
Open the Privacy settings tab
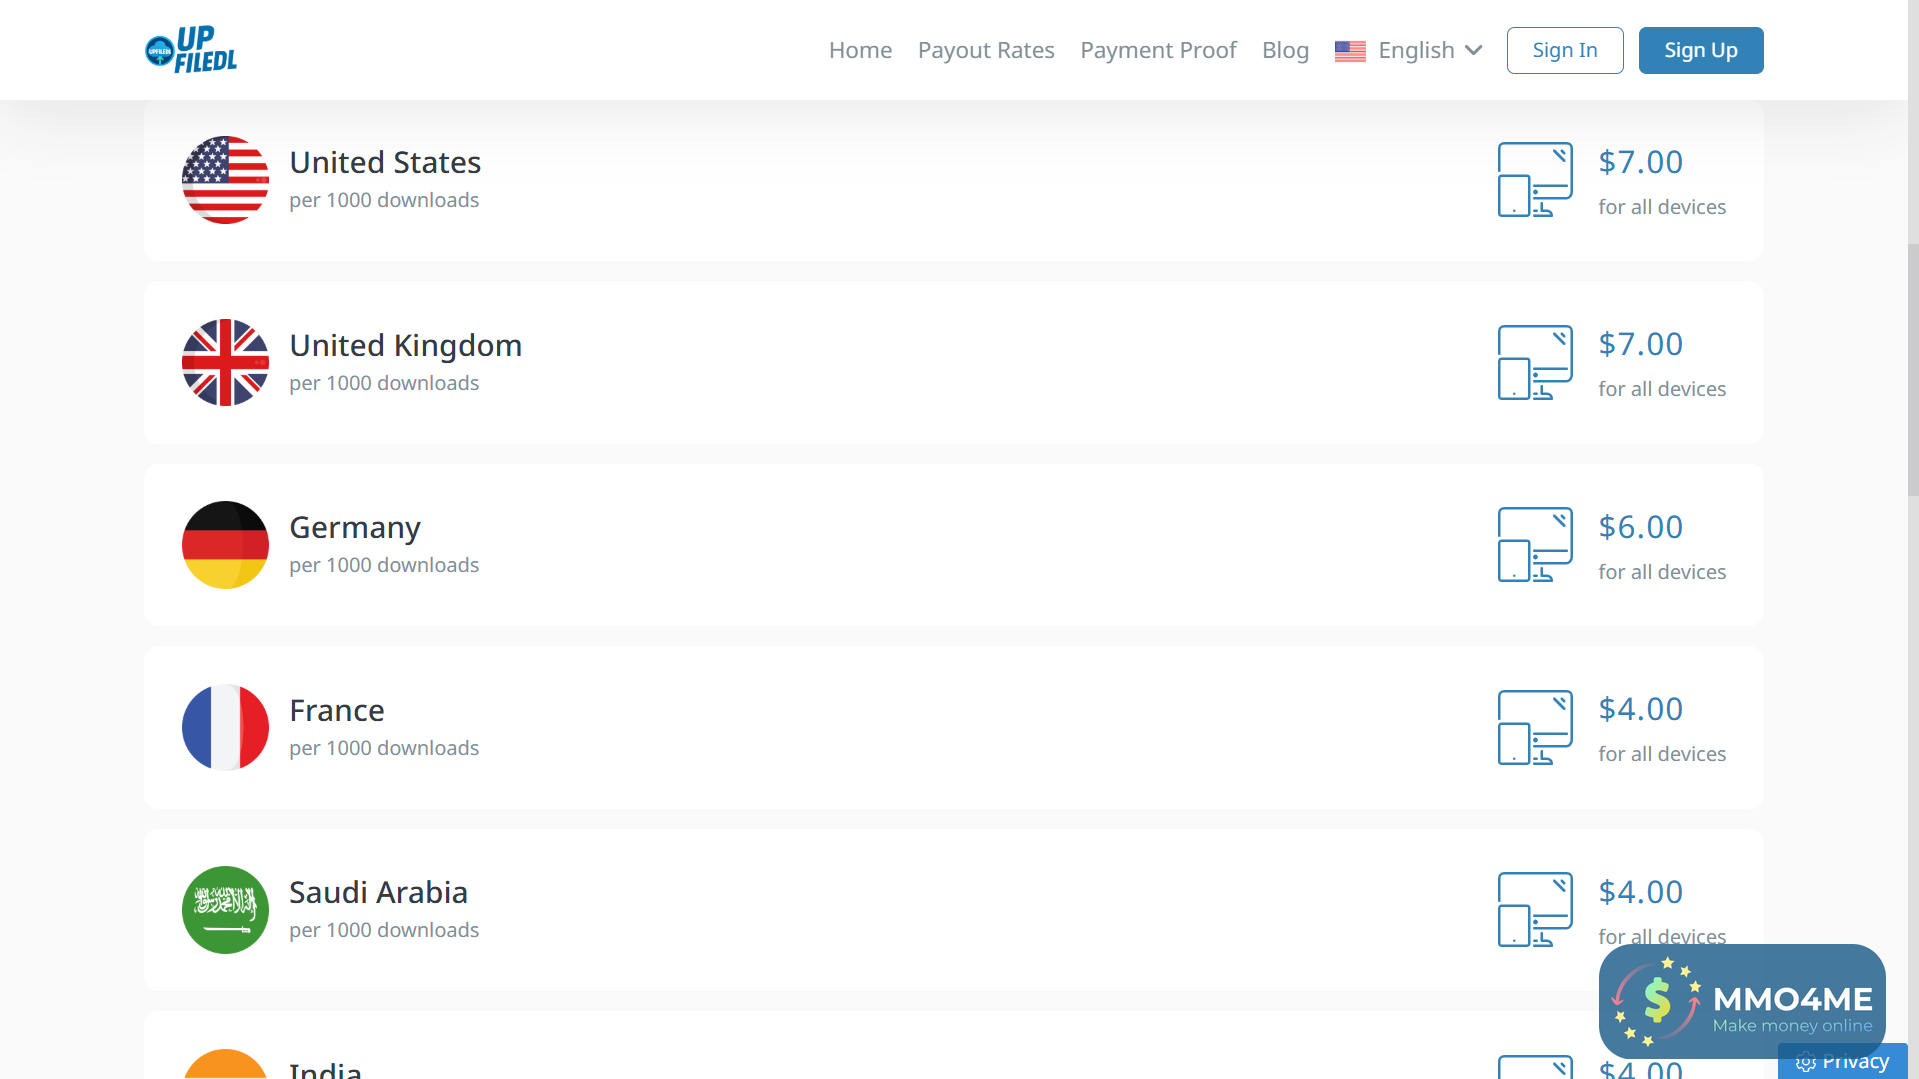(x=1842, y=1062)
